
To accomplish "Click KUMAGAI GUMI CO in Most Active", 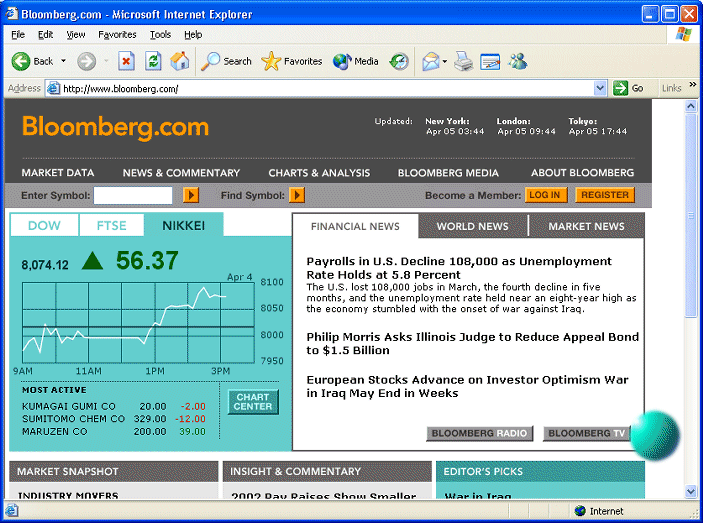I will (x=69, y=406).
